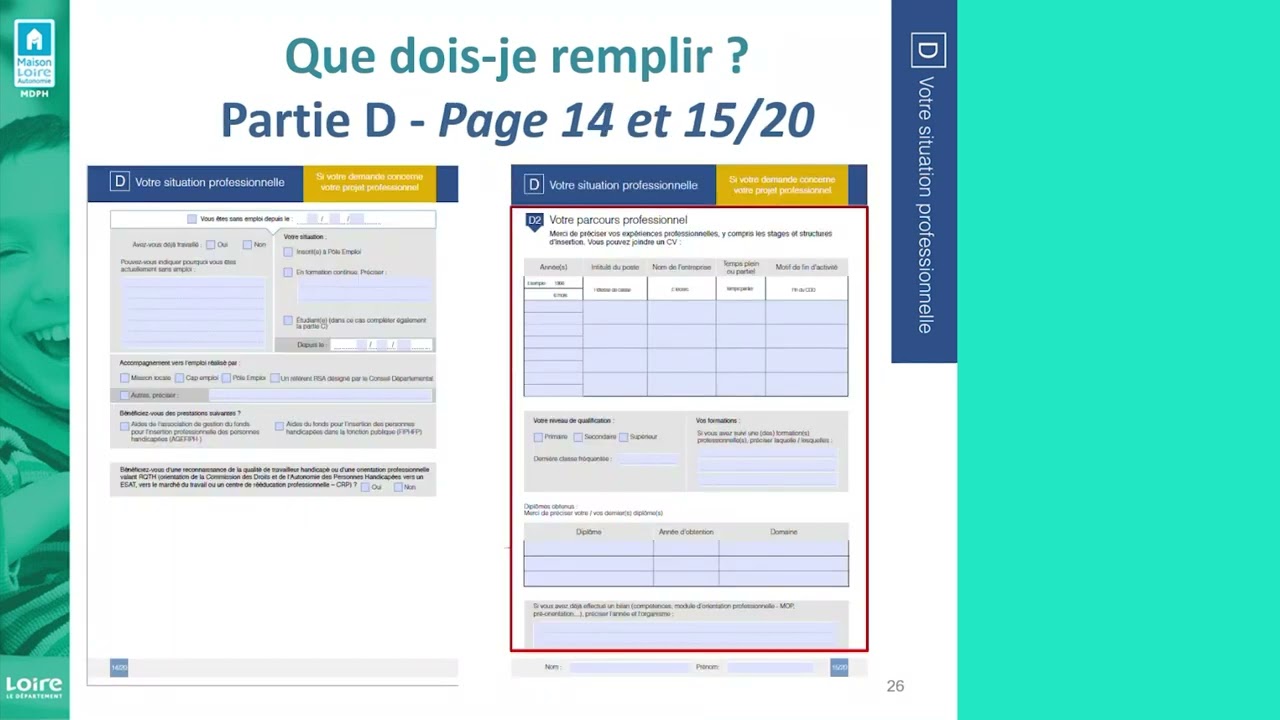Viewport: 1280px width, 720px height.
Task: Check 'Oui' for Avez-vous déjà travaillé
Action: click(x=211, y=245)
